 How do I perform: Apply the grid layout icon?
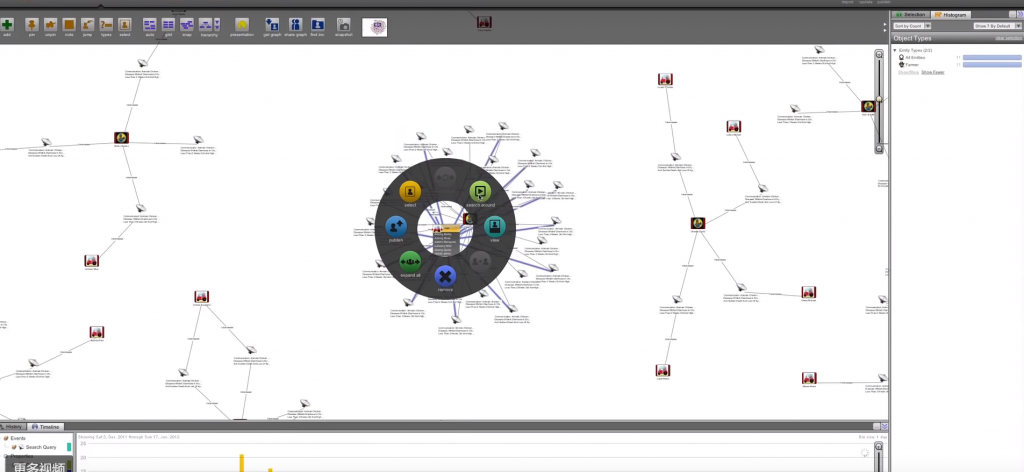click(x=167, y=23)
